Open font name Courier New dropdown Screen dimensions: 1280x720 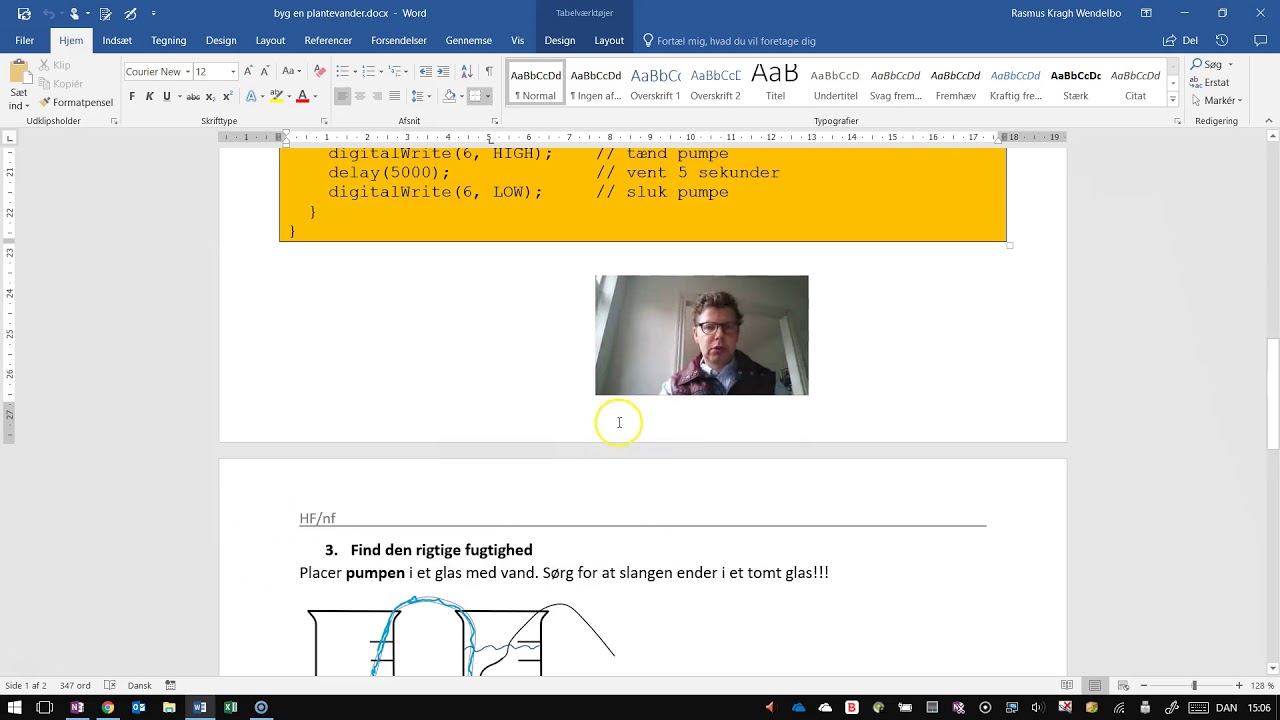[x=187, y=72]
